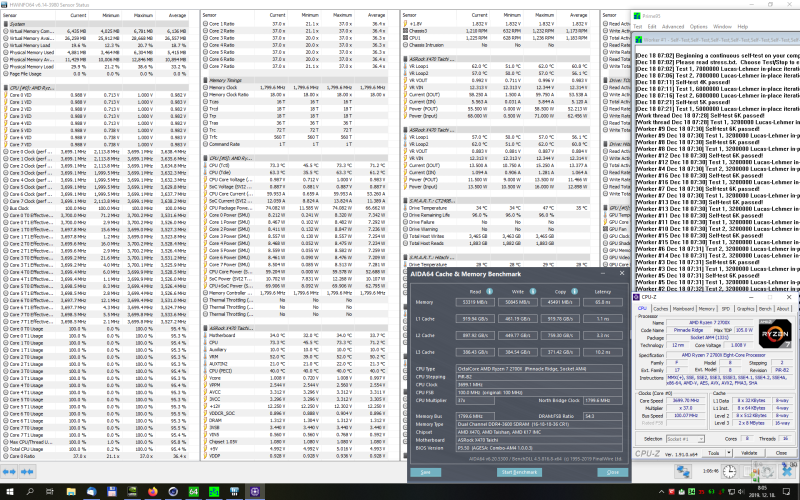Open volume control in system tray
Screen dimensions: 800x500
pyautogui.click(x=741, y=492)
